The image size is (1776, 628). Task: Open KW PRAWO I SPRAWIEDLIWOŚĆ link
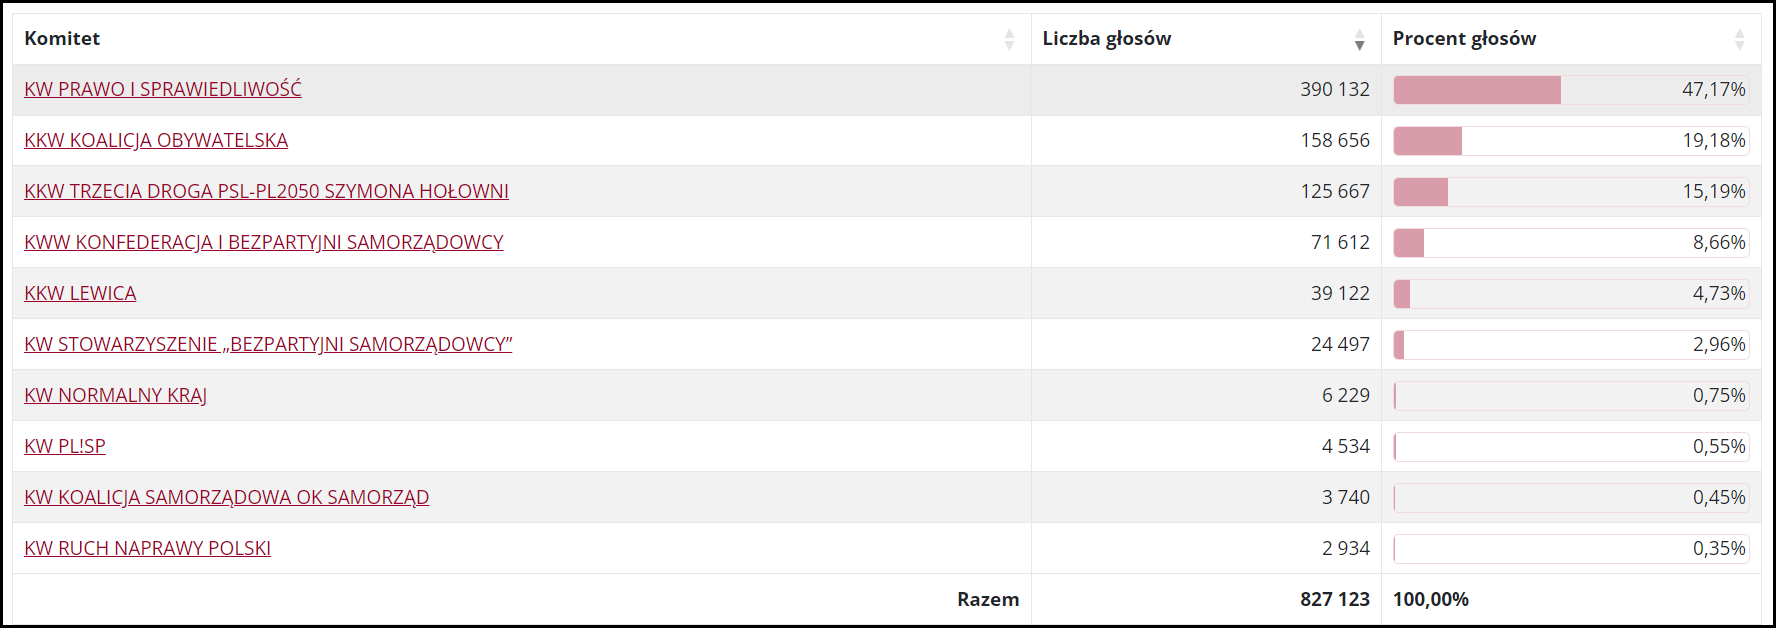tap(163, 89)
